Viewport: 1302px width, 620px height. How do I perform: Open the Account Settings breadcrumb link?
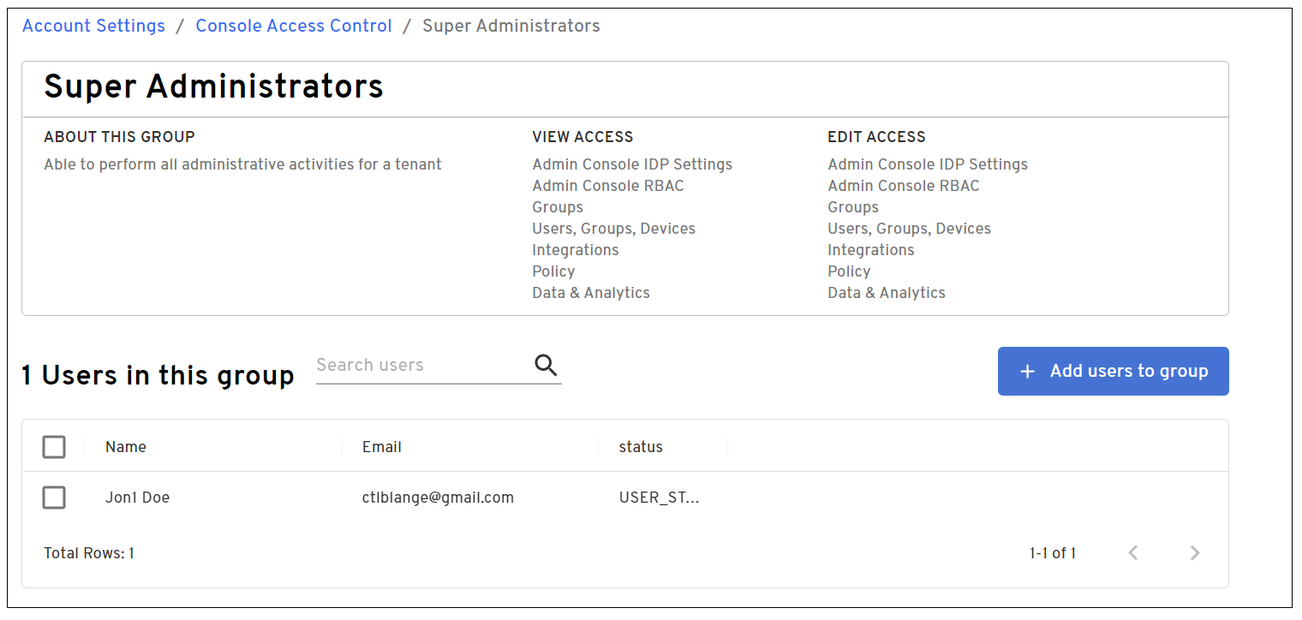point(94,26)
